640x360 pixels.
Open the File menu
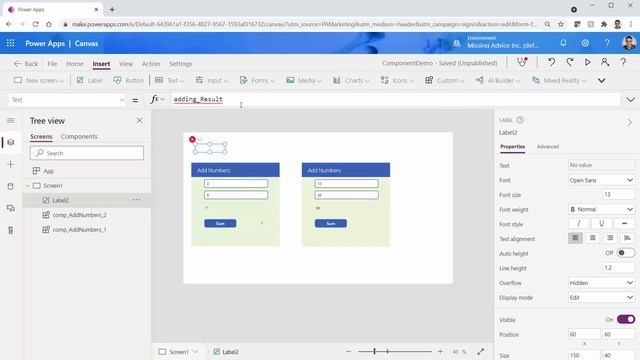(52, 64)
